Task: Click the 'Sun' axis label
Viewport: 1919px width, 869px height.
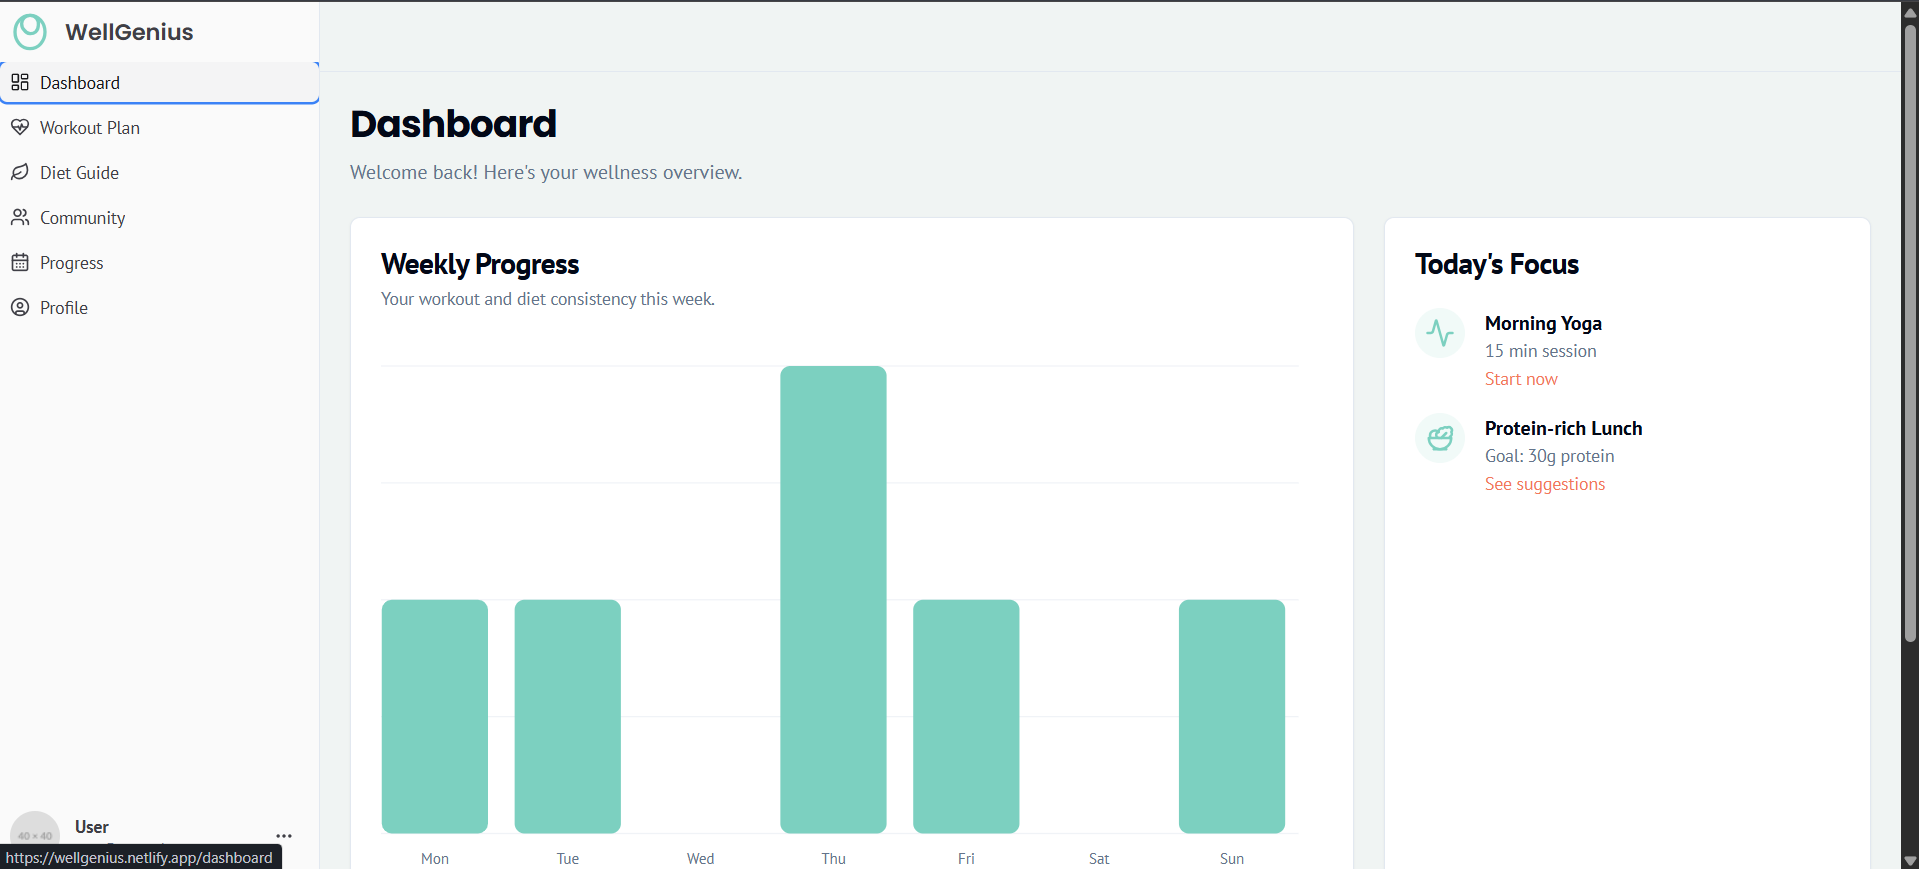Action: [1232, 859]
